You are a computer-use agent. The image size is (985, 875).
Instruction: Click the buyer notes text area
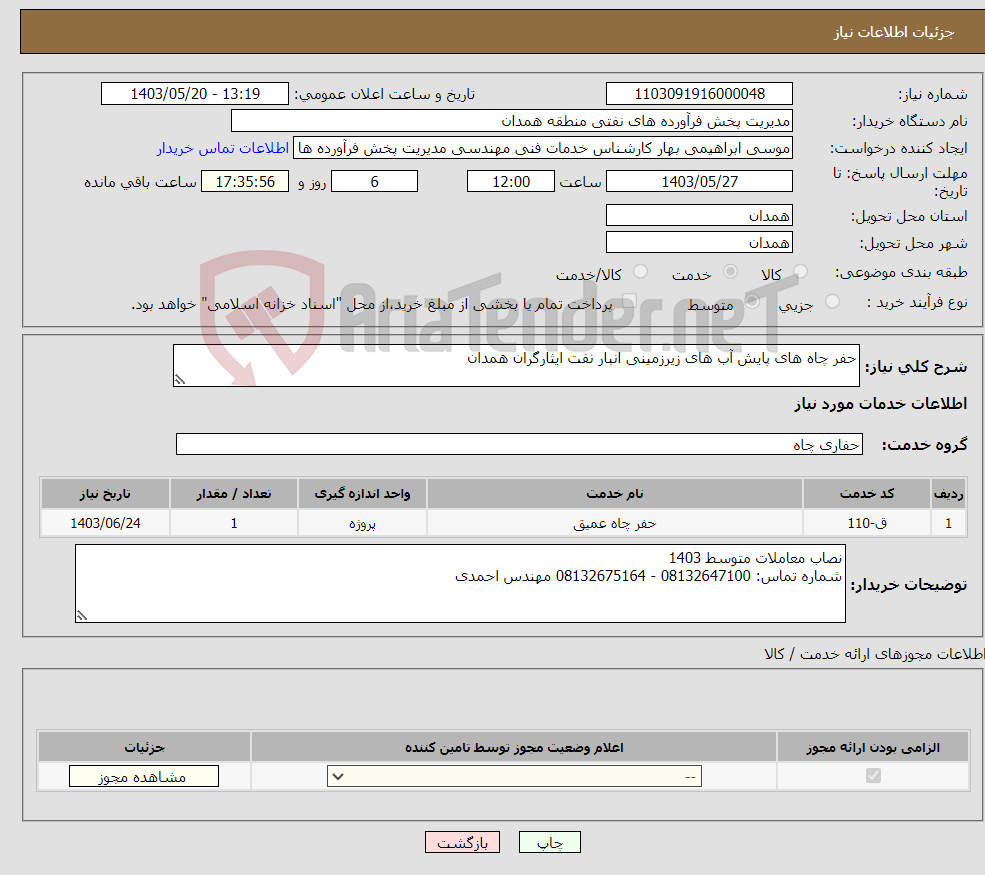click(460, 584)
